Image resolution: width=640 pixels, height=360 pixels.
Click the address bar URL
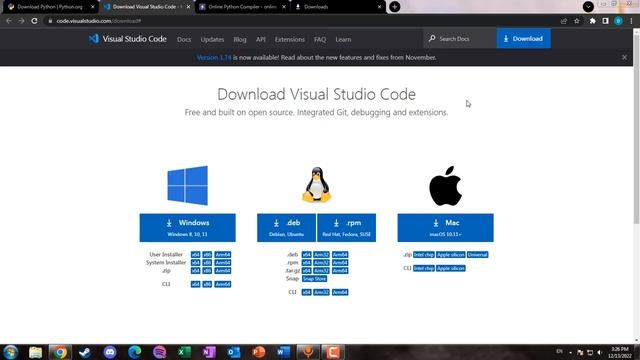pos(98,21)
